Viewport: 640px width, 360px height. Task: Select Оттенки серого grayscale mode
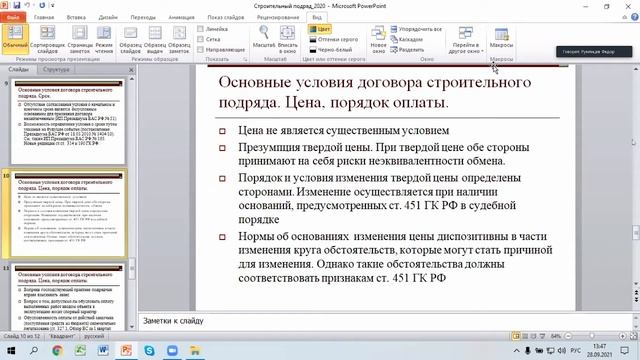333,40
